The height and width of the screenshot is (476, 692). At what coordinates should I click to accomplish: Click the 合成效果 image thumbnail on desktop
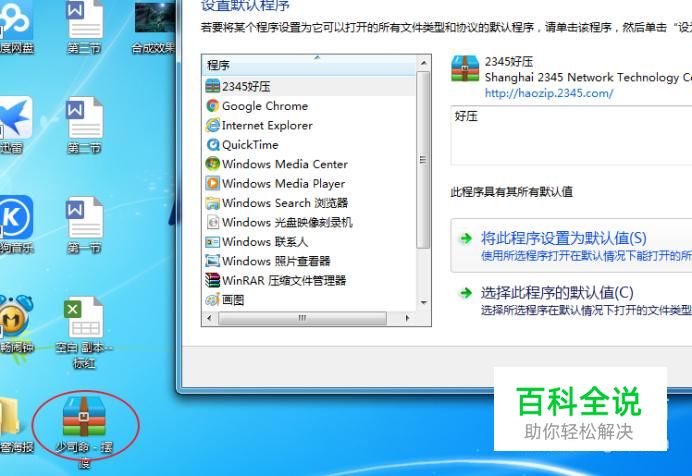tap(155, 18)
